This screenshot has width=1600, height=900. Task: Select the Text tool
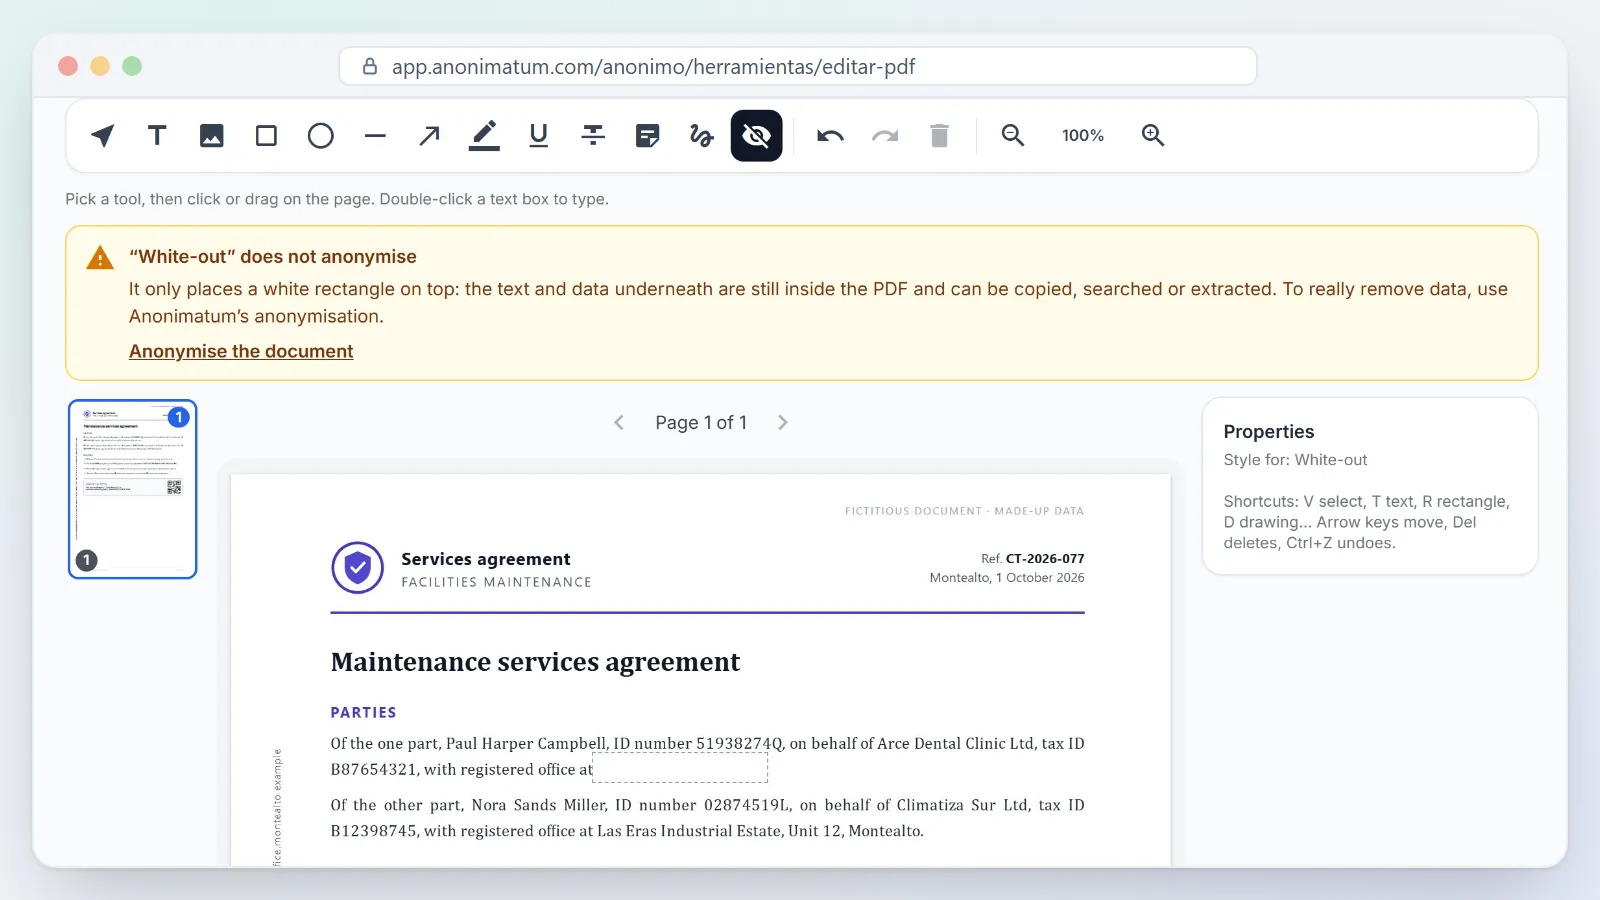[x=157, y=136]
